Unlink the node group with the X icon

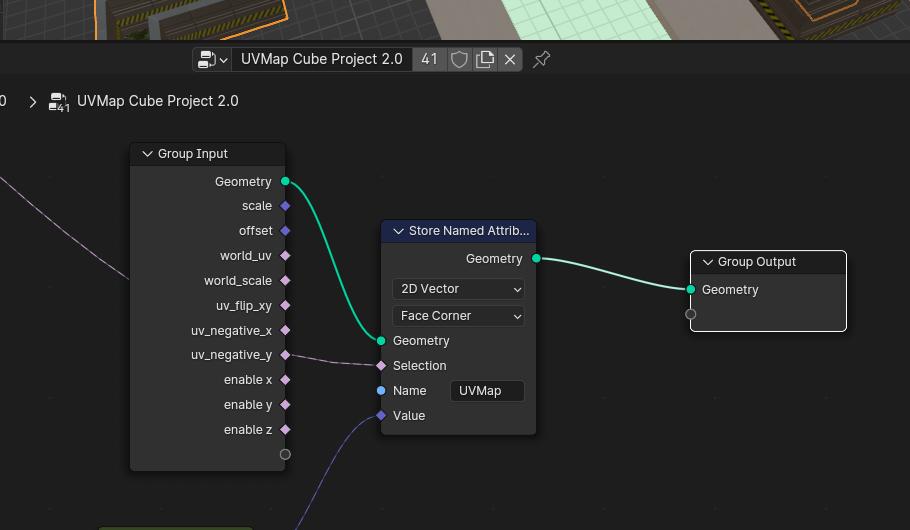tap(510, 59)
